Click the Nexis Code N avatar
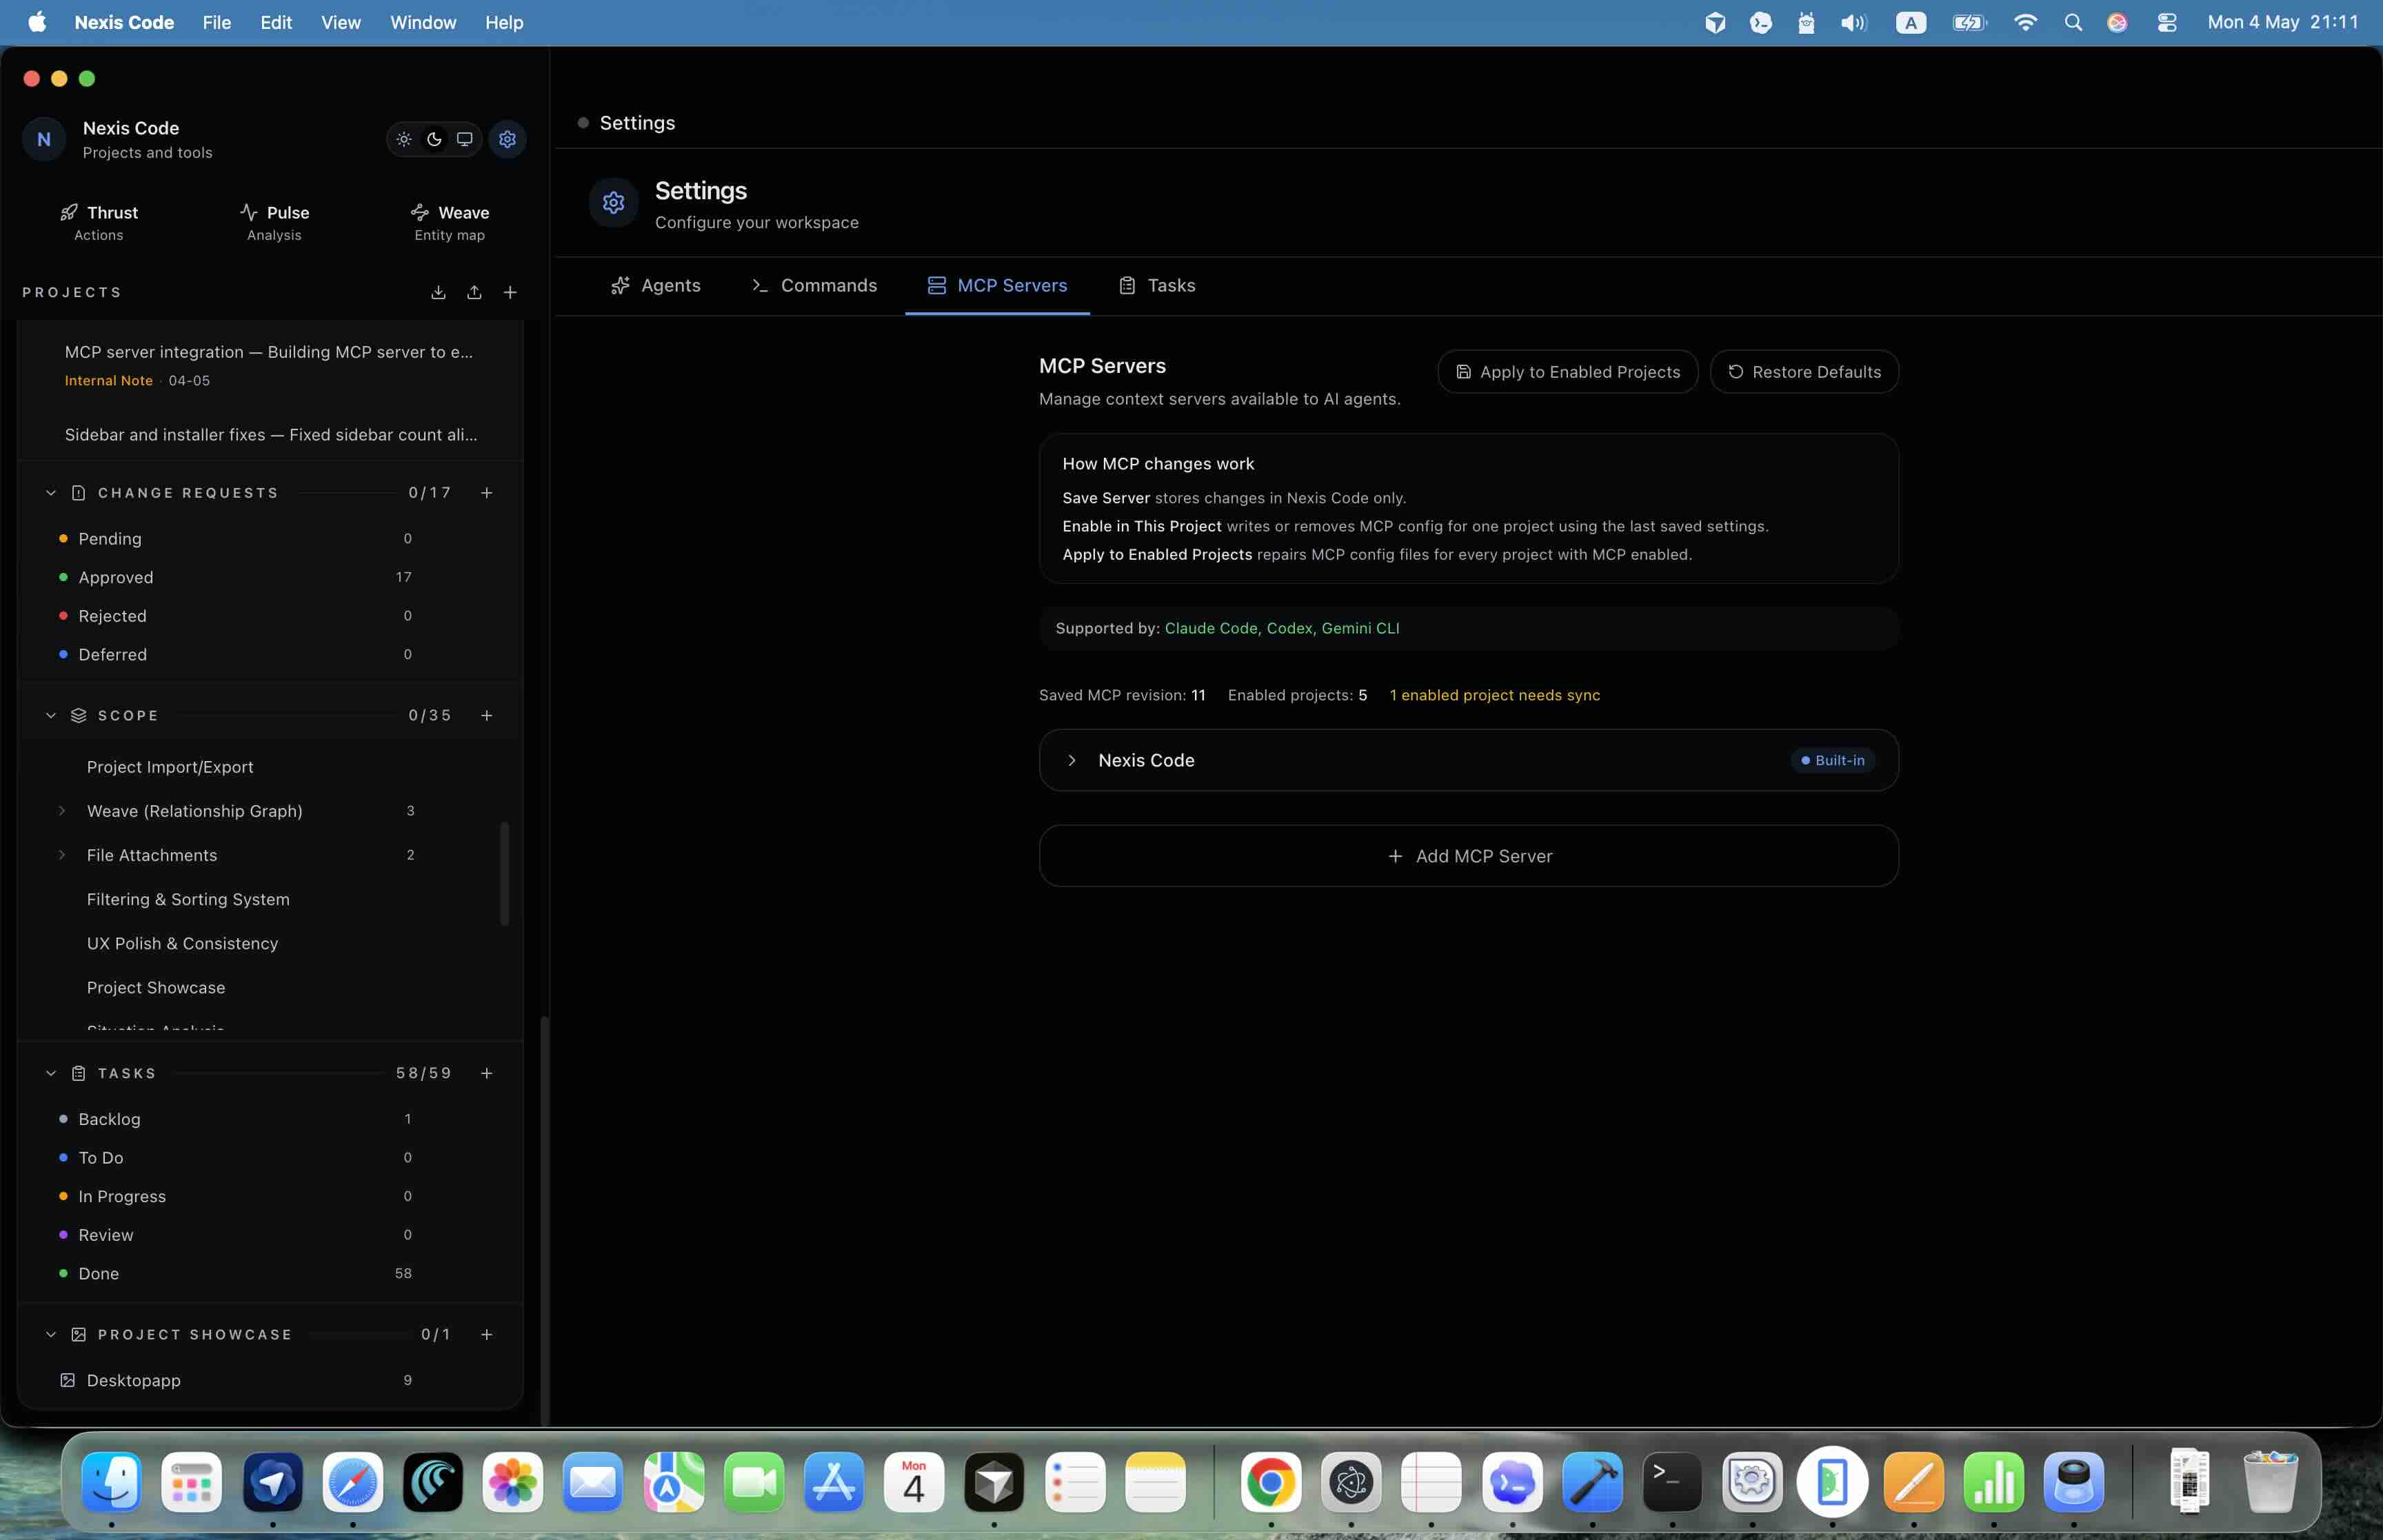 pyautogui.click(x=44, y=139)
